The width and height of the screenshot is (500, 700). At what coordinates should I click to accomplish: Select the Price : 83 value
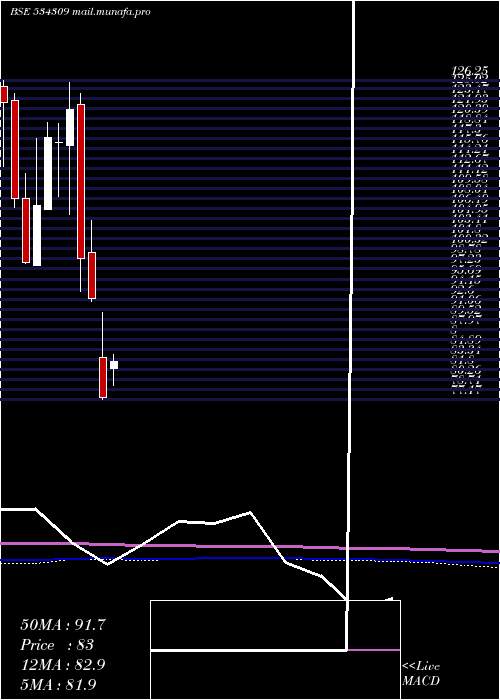pos(57,645)
